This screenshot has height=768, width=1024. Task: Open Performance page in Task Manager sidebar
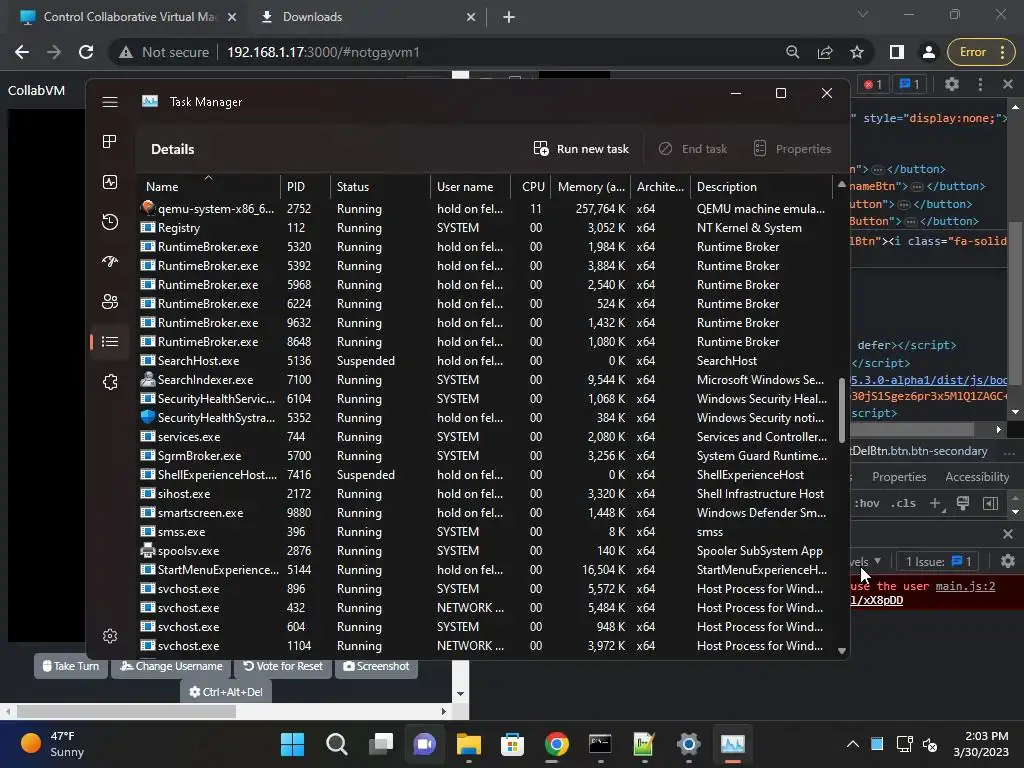pyautogui.click(x=110, y=182)
